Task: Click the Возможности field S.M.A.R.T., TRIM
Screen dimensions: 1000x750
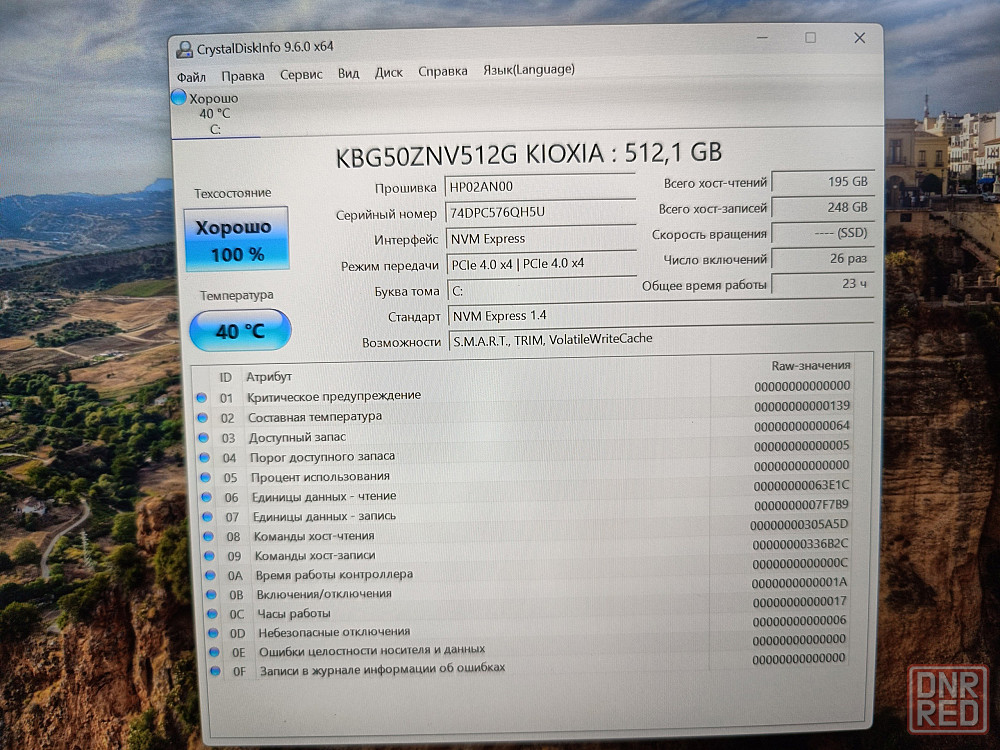Action: (661, 339)
